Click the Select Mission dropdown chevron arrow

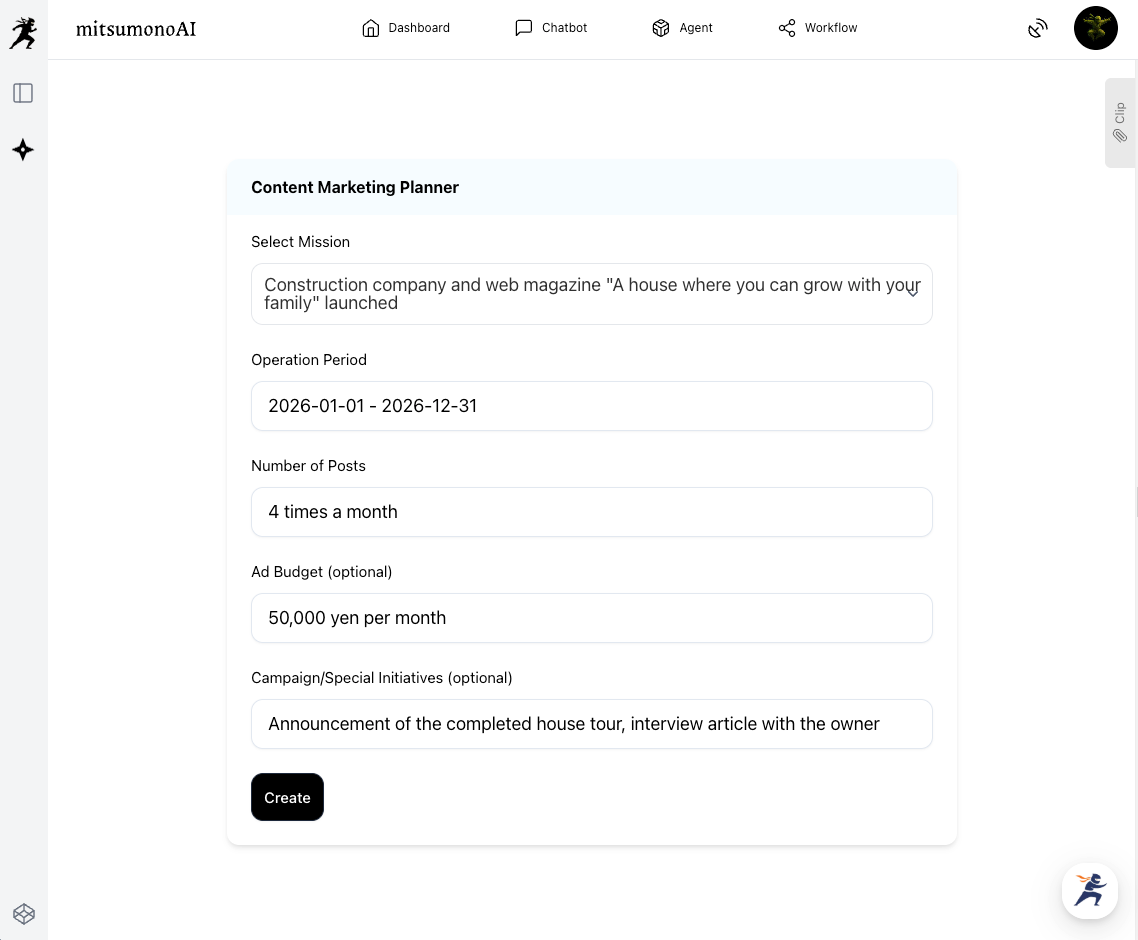pyautogui.click(x=912, y=292)
